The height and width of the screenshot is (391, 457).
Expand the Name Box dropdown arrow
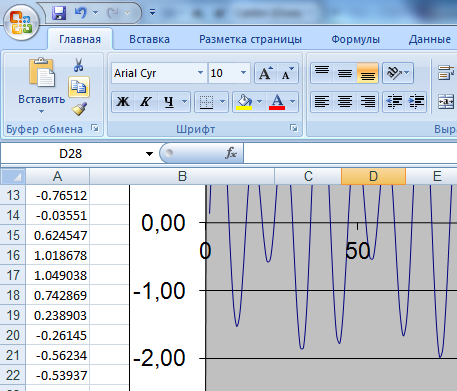pos(149,154)
